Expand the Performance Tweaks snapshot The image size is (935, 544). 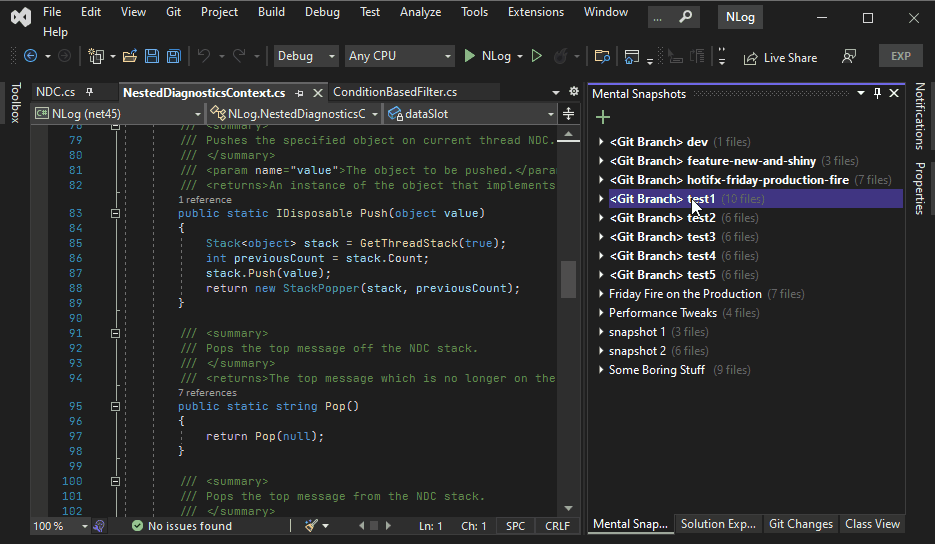601,313
